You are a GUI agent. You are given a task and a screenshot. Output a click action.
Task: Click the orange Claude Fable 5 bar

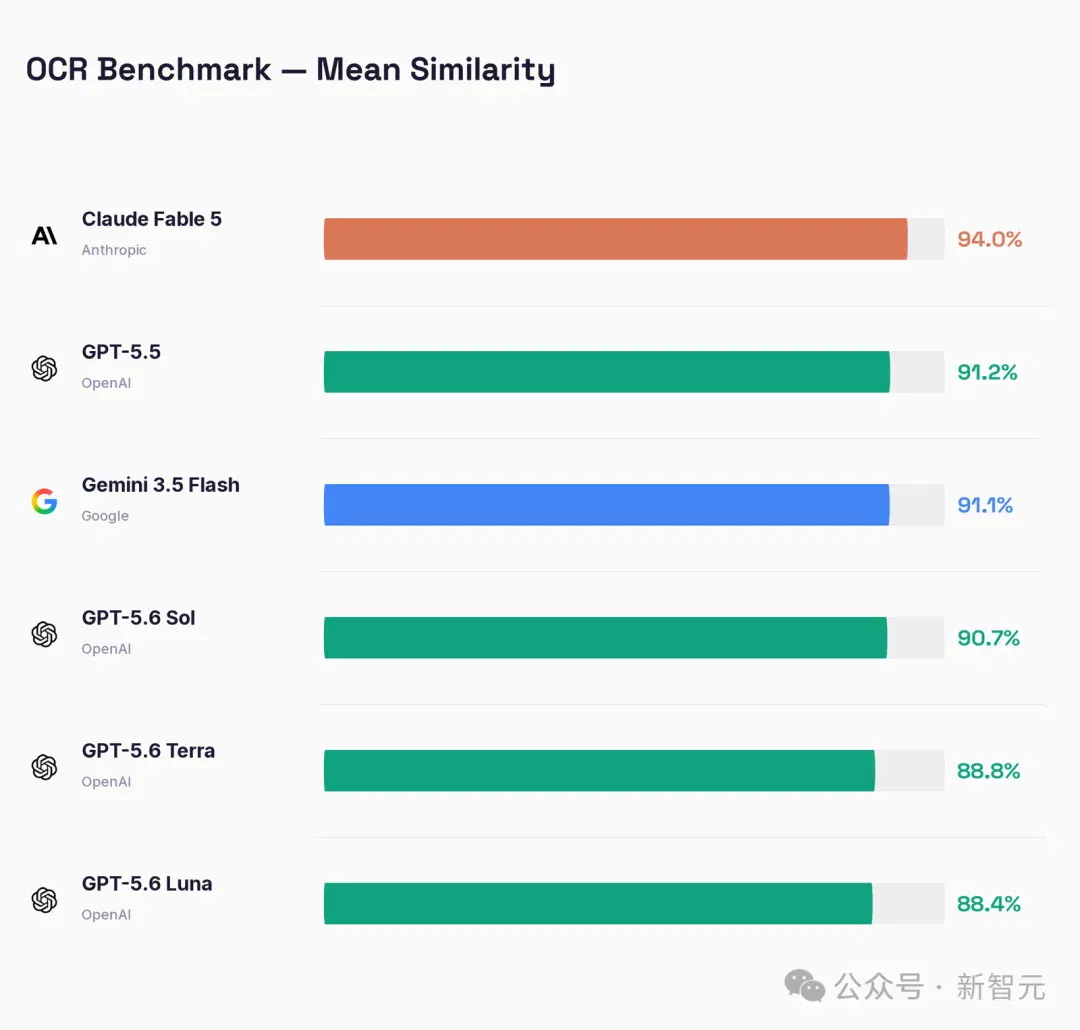pyautogui.click(x=615, y=239)
